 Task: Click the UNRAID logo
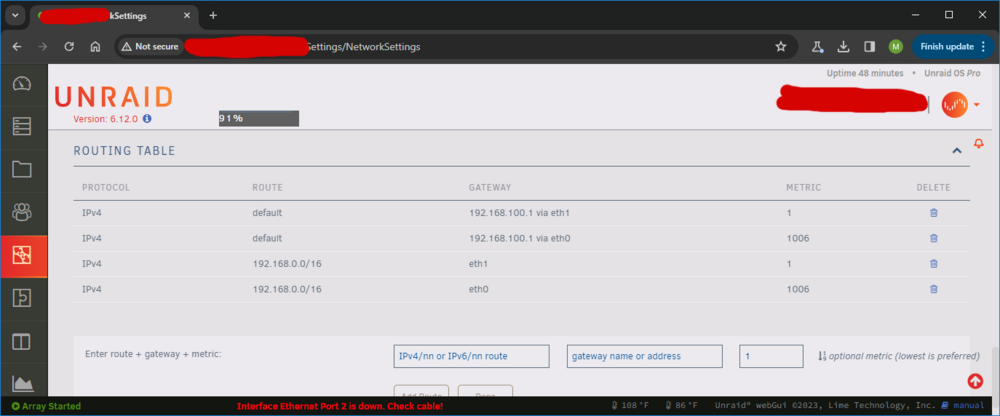[x=114, y=98]
